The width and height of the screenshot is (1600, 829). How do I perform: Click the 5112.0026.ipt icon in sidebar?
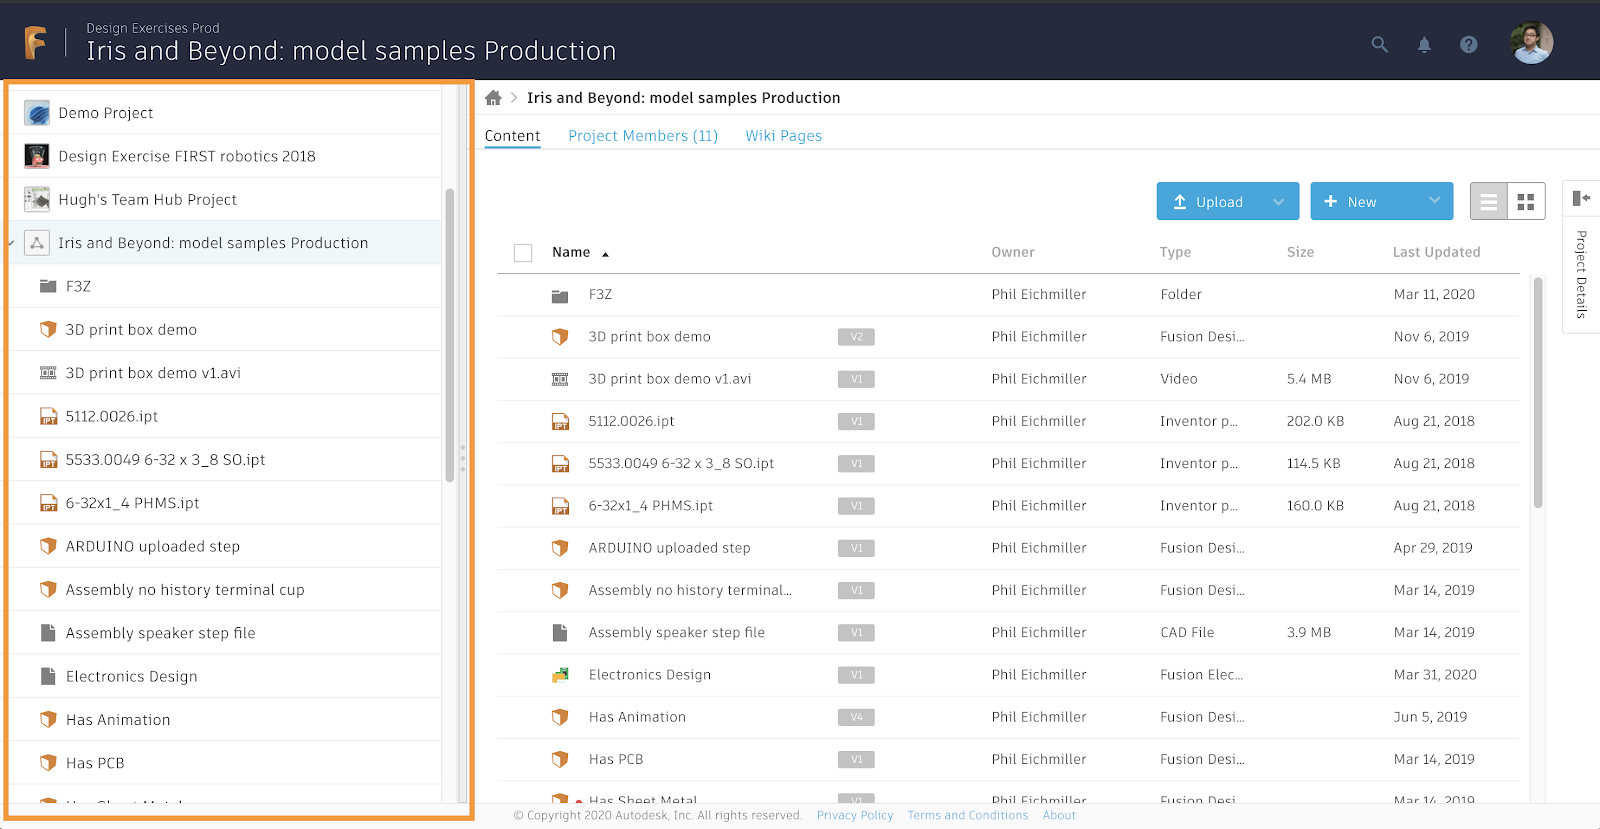(x=48, y=416)
